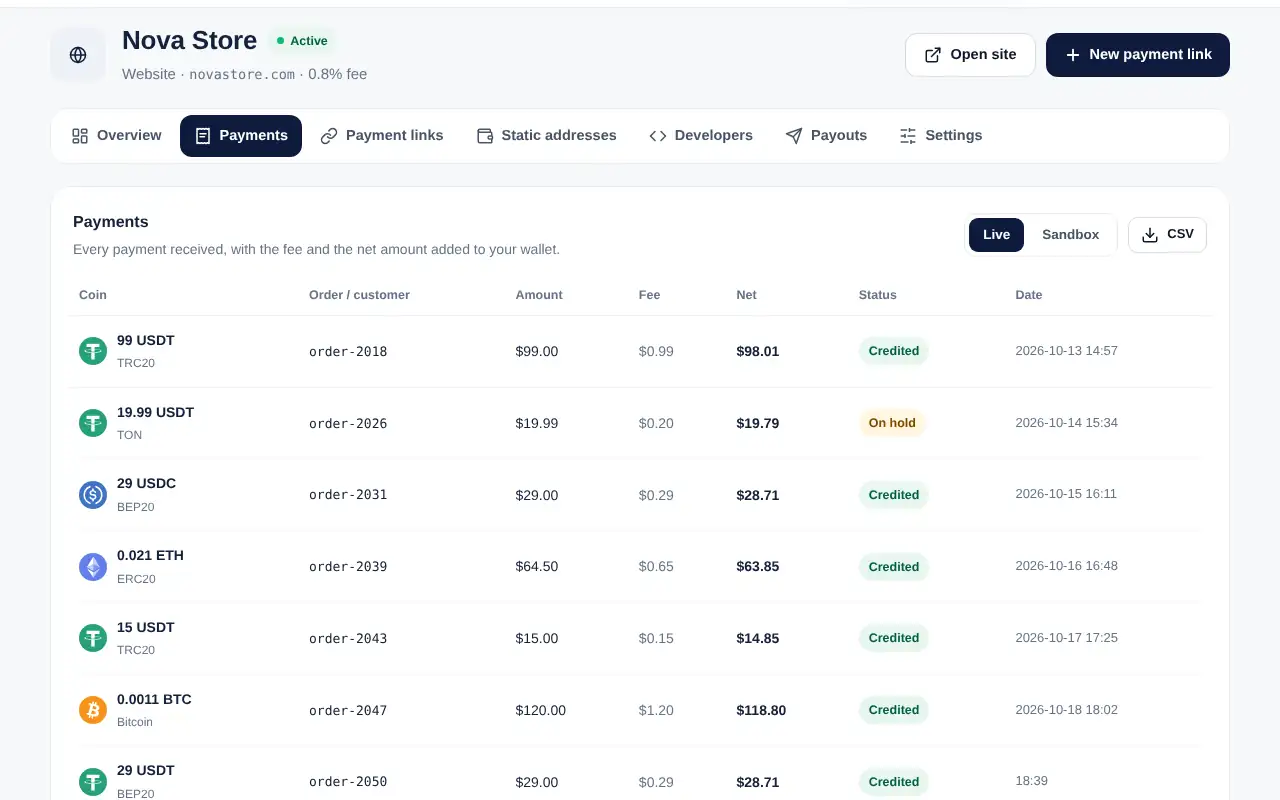The image size is (1280, 800).
Task: Select the Payments tab
Action: coord(241,136)
